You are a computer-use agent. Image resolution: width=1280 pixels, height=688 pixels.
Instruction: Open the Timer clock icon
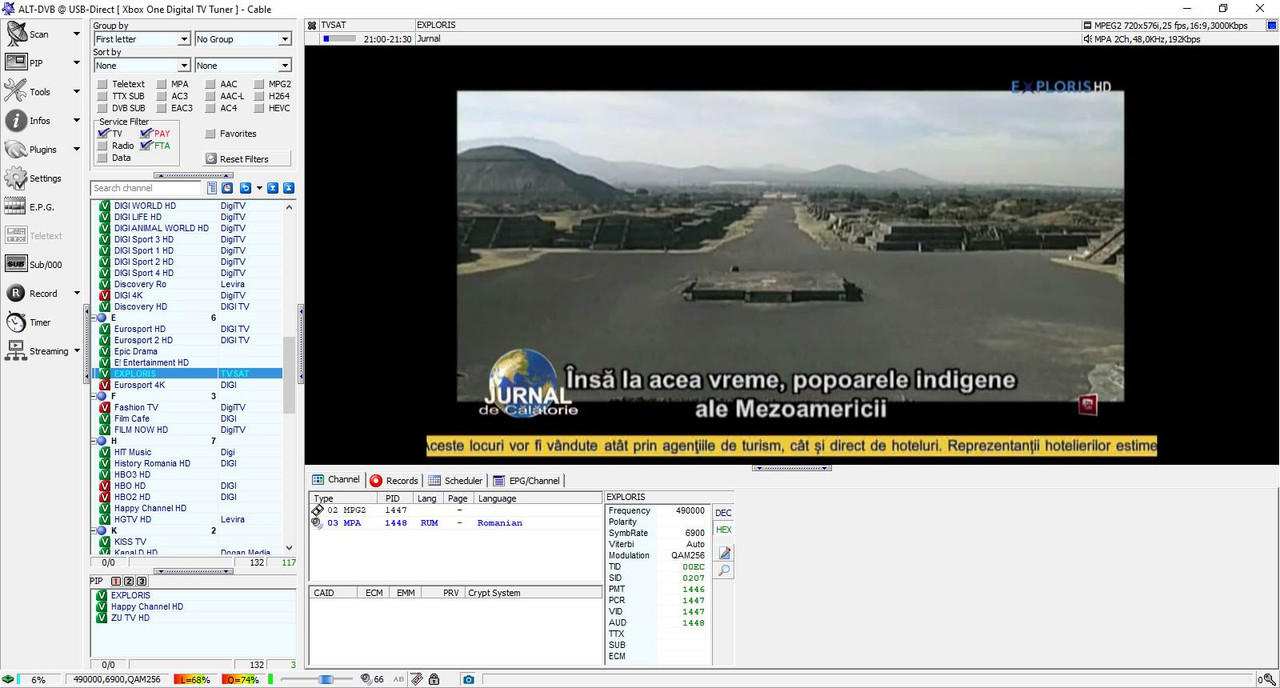[15, 322]
